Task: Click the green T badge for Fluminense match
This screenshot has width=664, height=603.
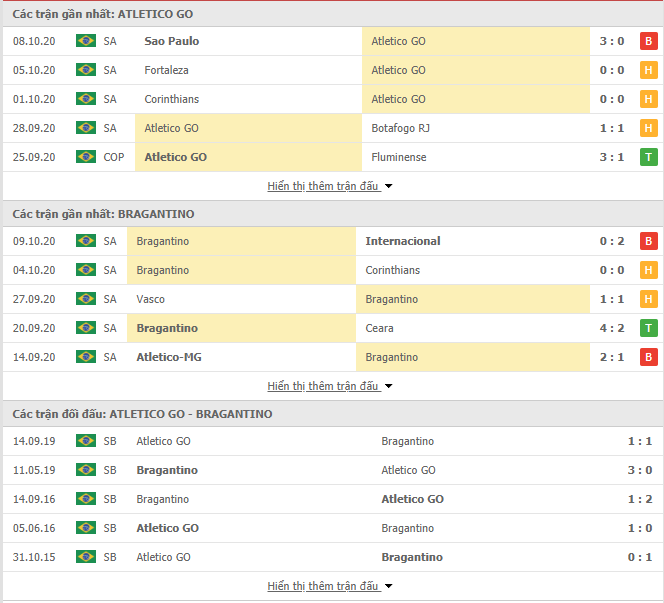Action: click(648, 157)
